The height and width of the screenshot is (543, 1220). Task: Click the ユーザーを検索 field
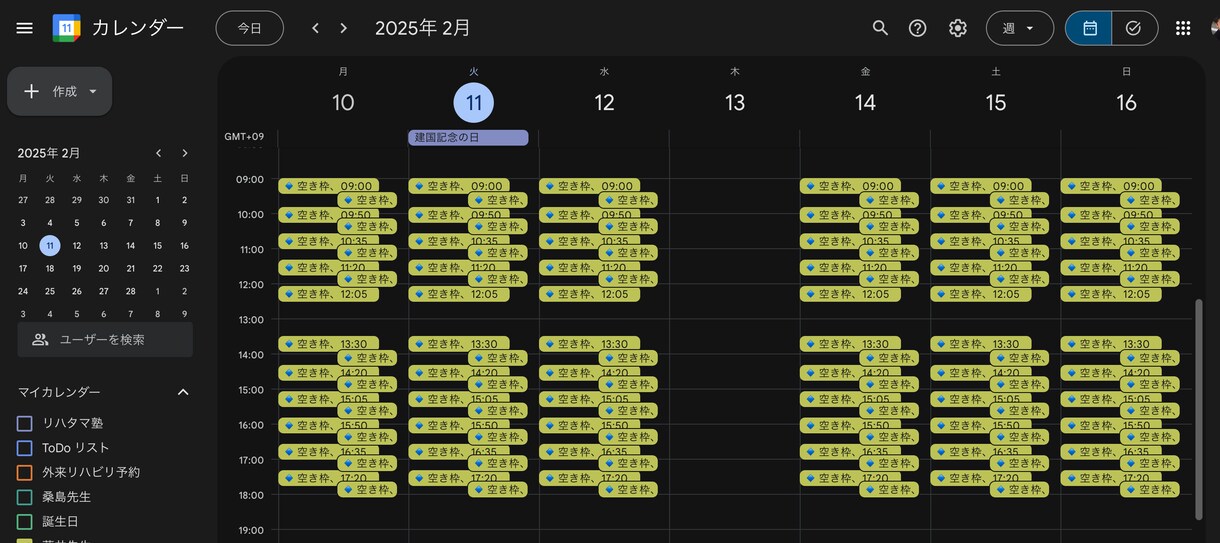tap(105, 339)
